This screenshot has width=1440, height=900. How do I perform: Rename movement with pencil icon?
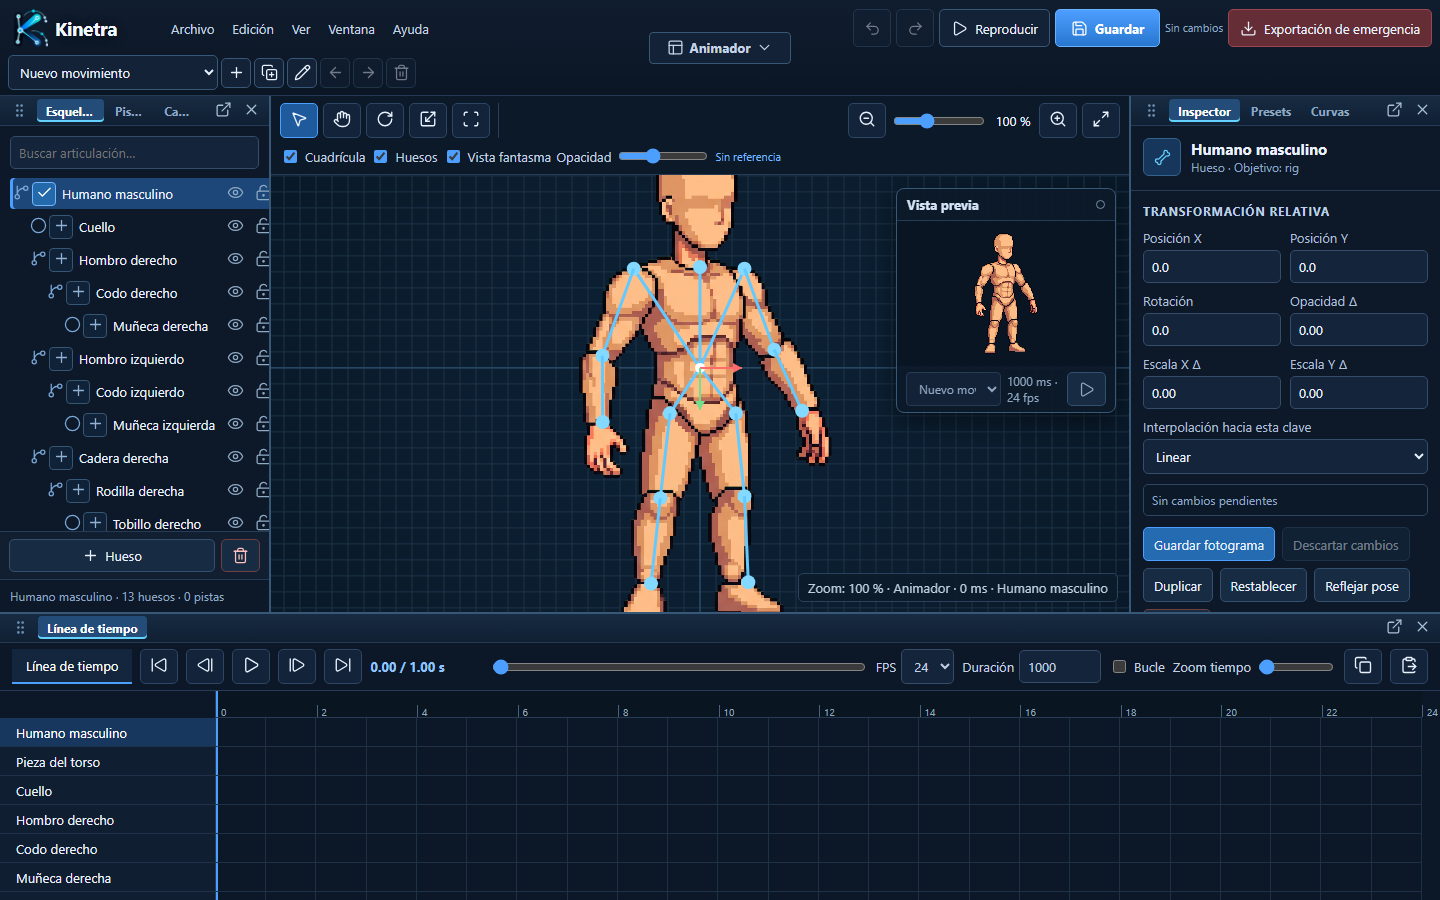[x=302, y=73]
